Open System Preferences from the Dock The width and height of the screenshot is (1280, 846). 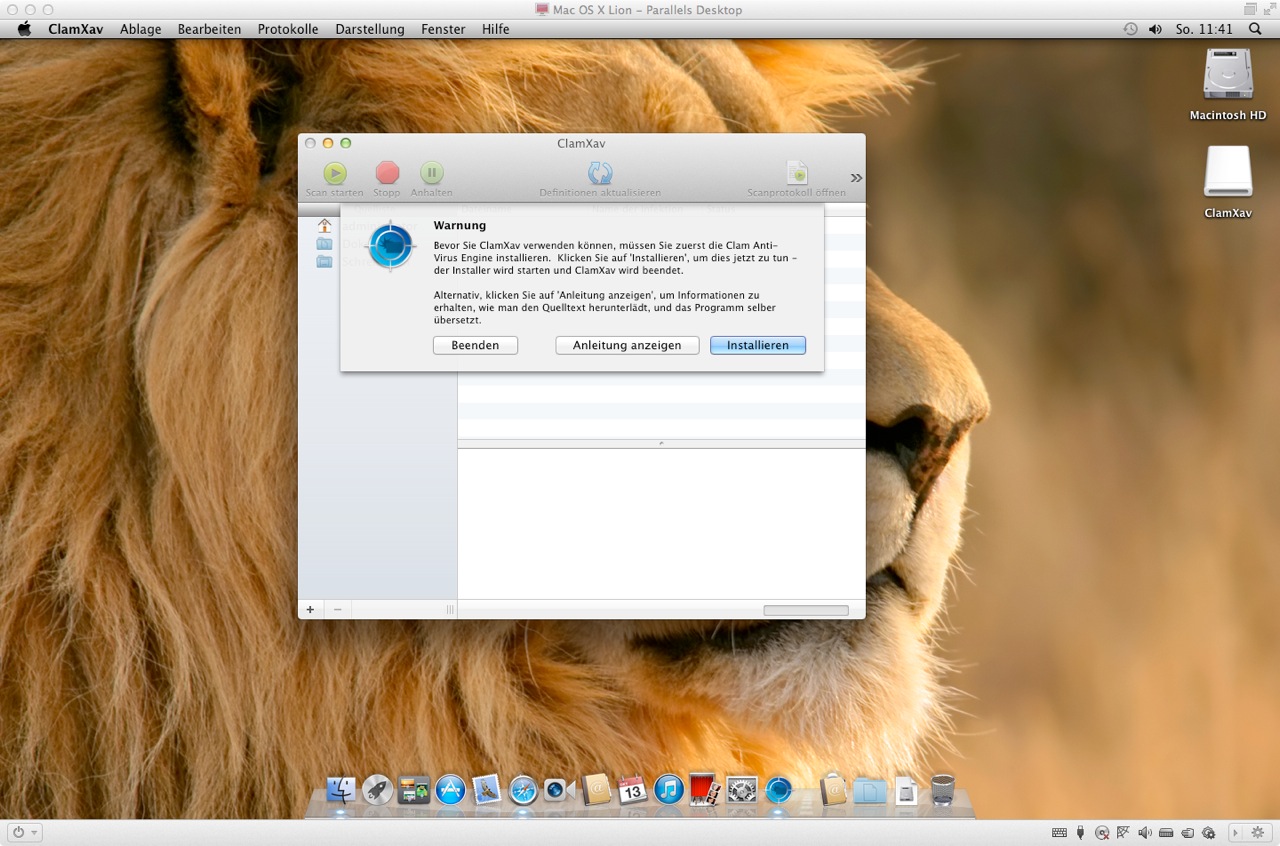click(742, 790)
